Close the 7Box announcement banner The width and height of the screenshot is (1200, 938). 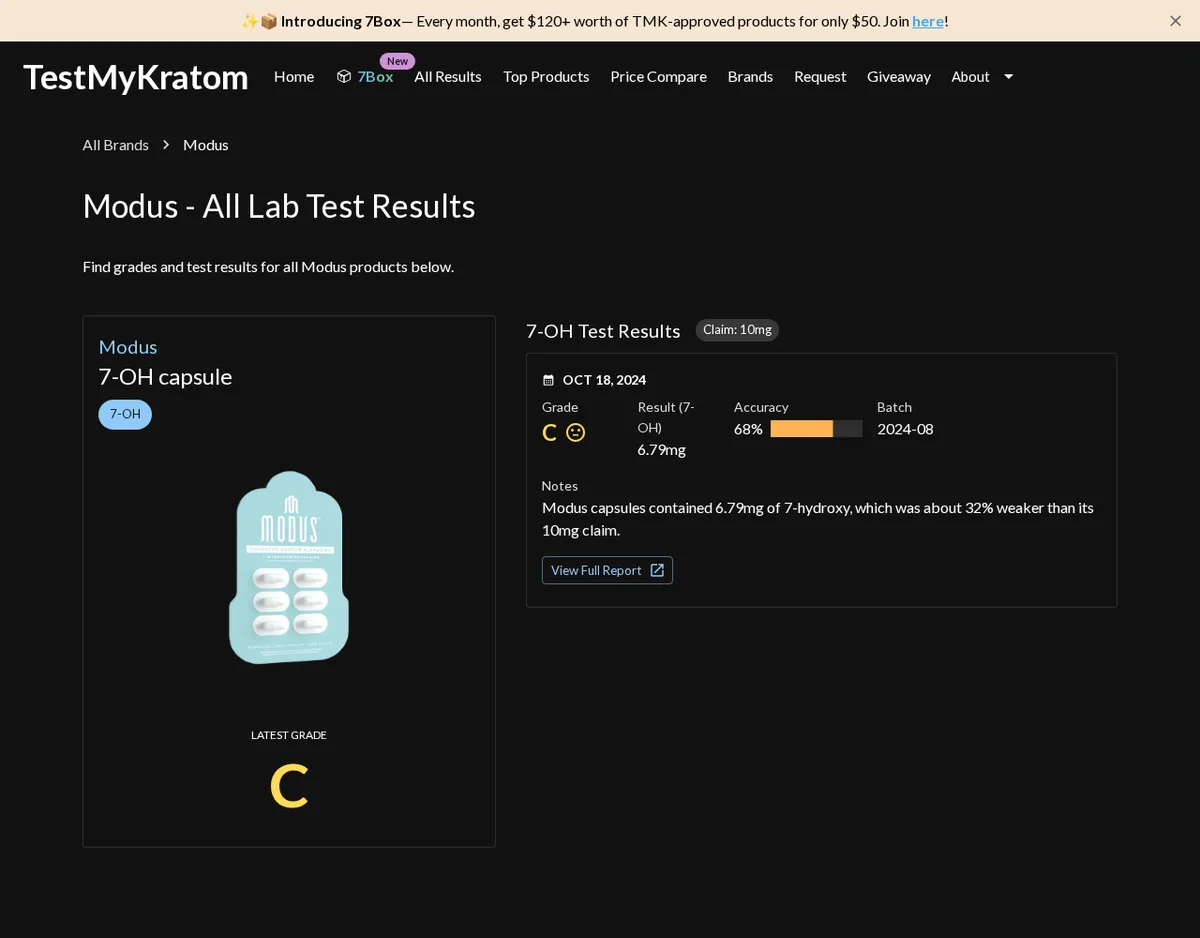1175,21
